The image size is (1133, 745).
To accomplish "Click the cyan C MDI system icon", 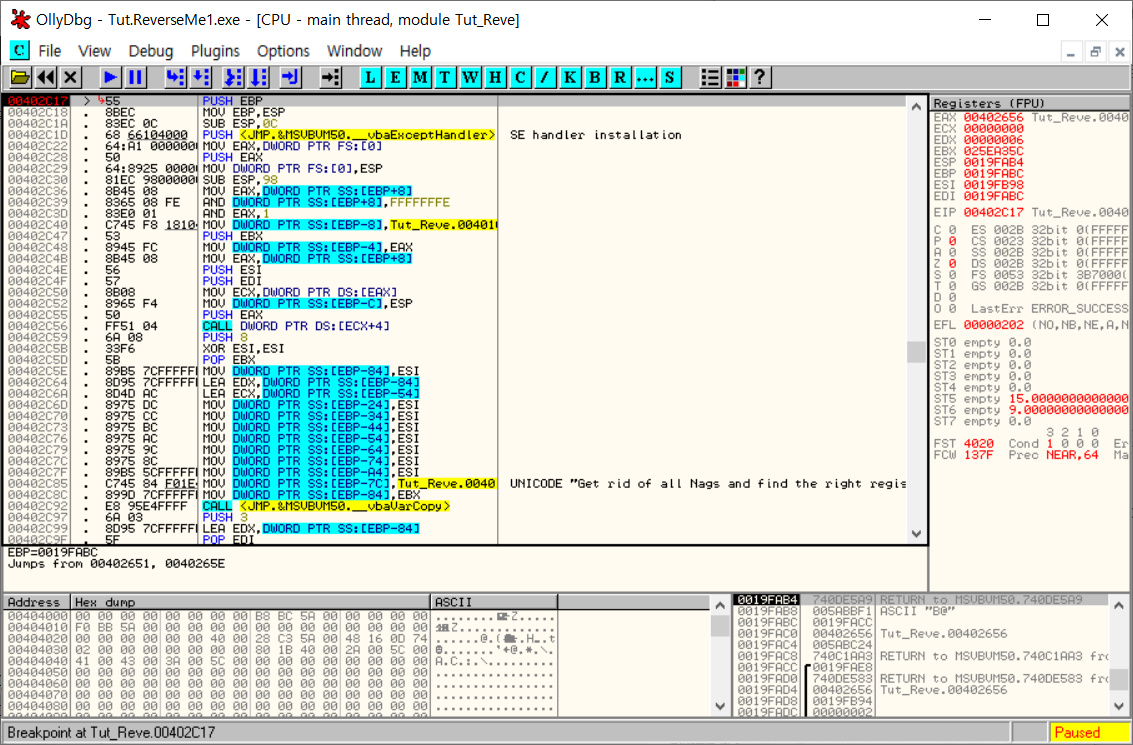I will [19, 51].
